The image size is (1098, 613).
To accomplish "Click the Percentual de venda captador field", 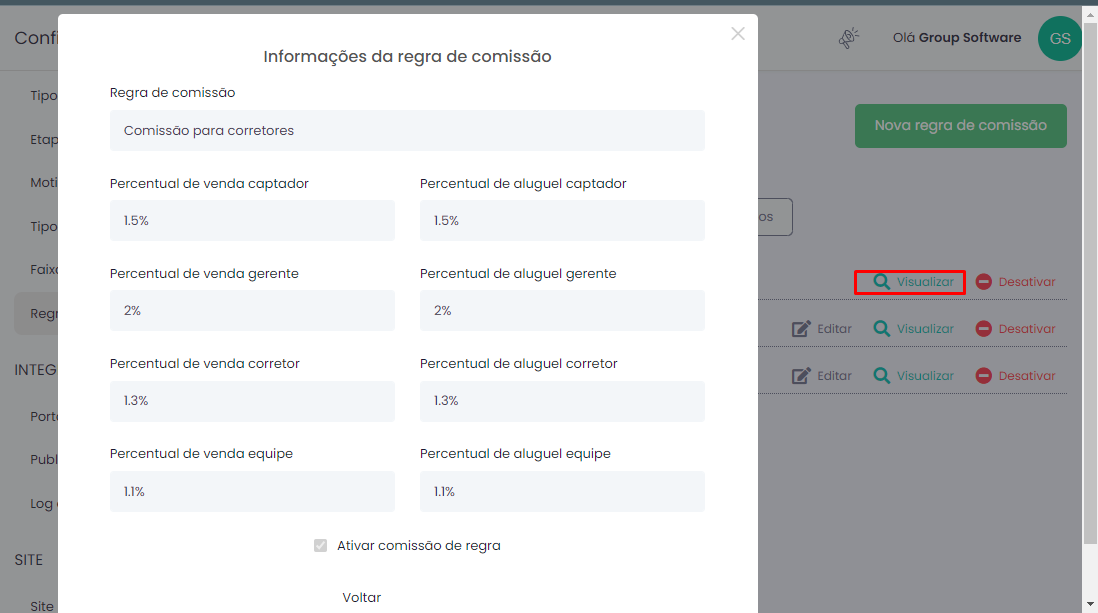I will click(252, 220).
